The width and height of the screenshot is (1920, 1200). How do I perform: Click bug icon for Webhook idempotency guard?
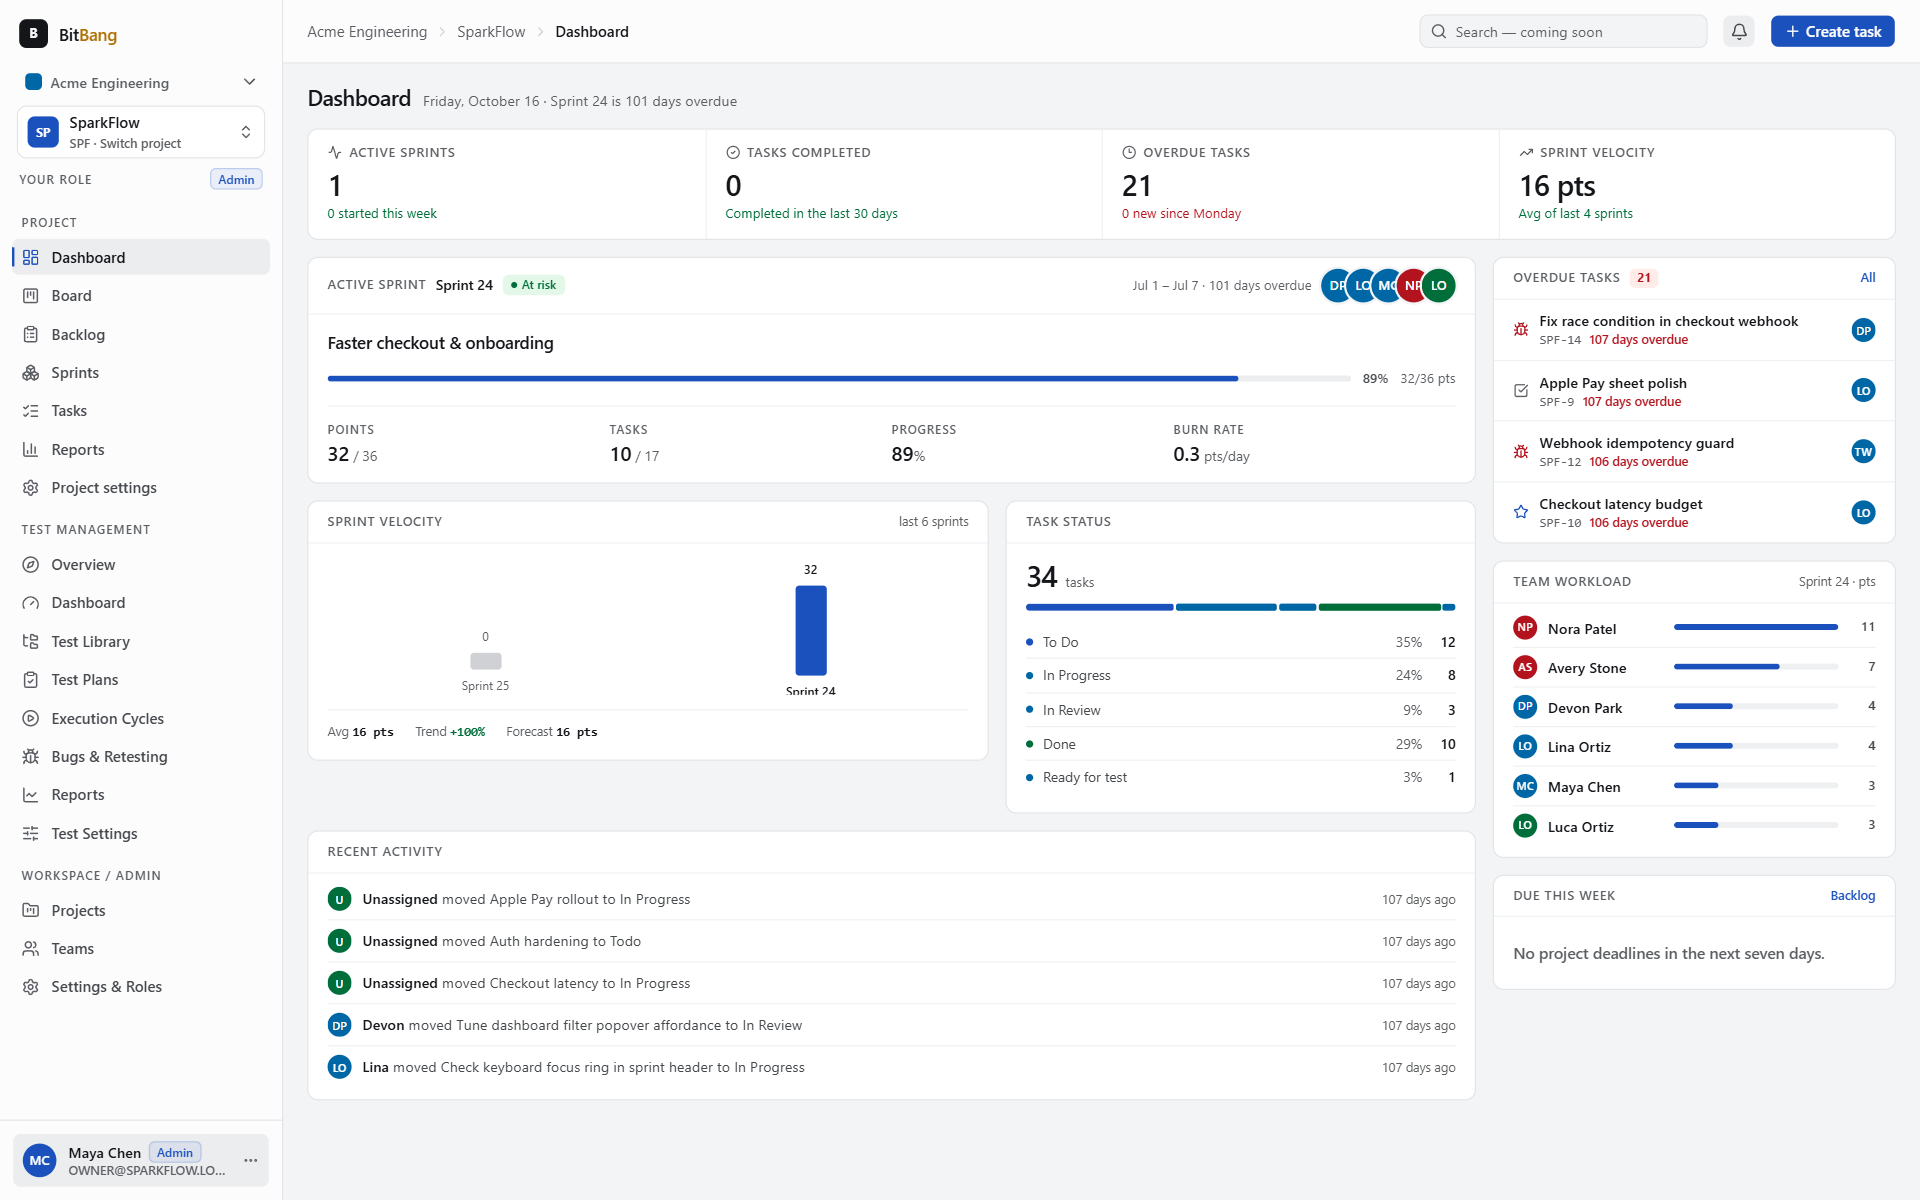(x=1521, y=452)
